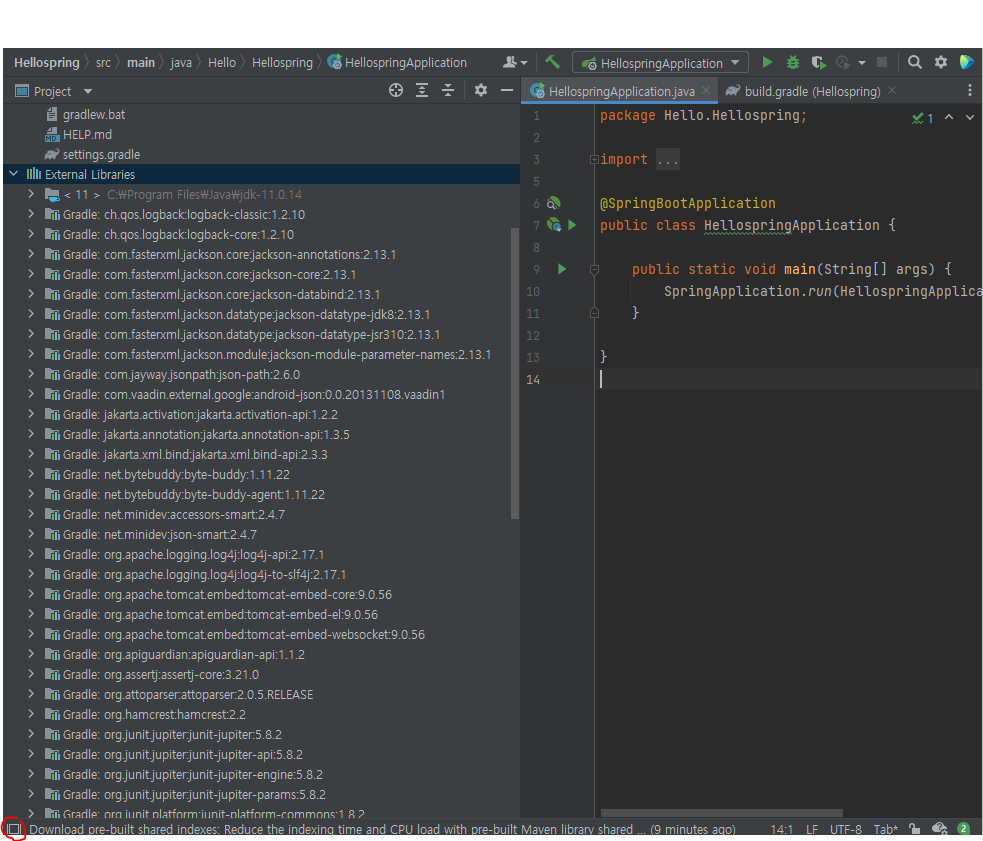This screenshot has width=983, height=841.
Task: Click Collapse All icon in Project panel
Action: 448,90
